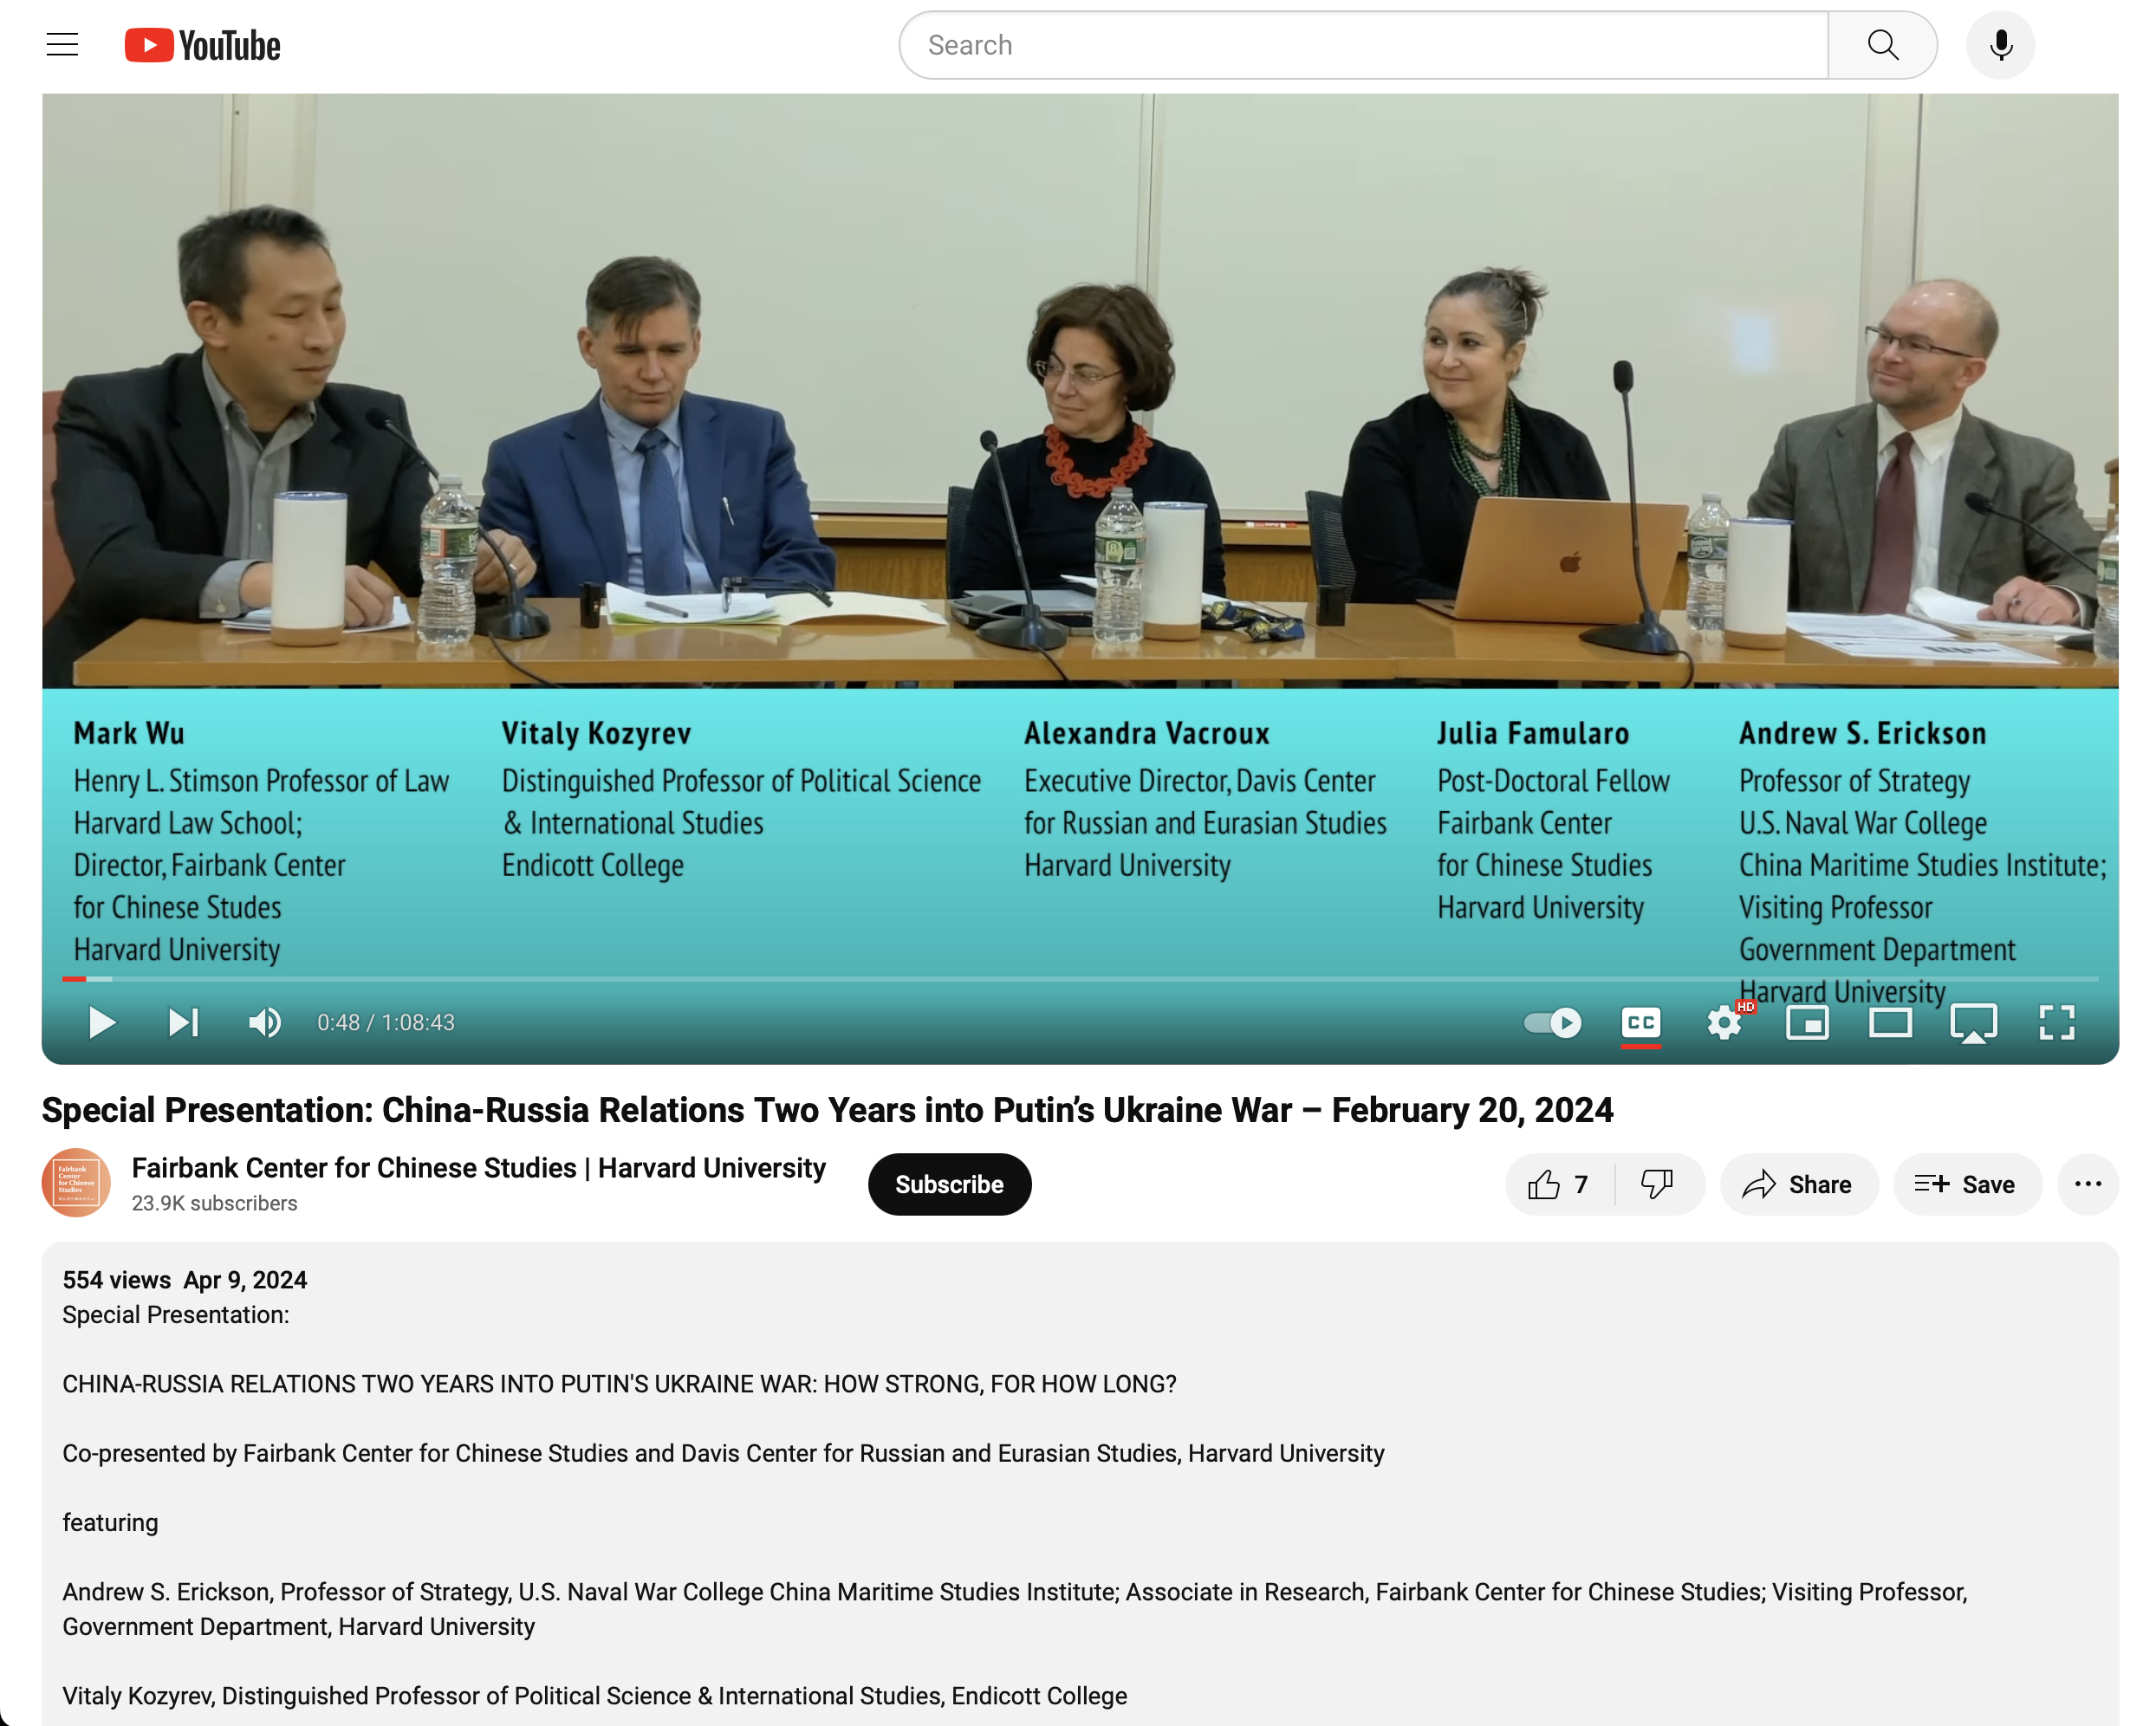
Task: Click the 'Co-presented by Fairbank Center' line
Action: [x=723, y=1453]
